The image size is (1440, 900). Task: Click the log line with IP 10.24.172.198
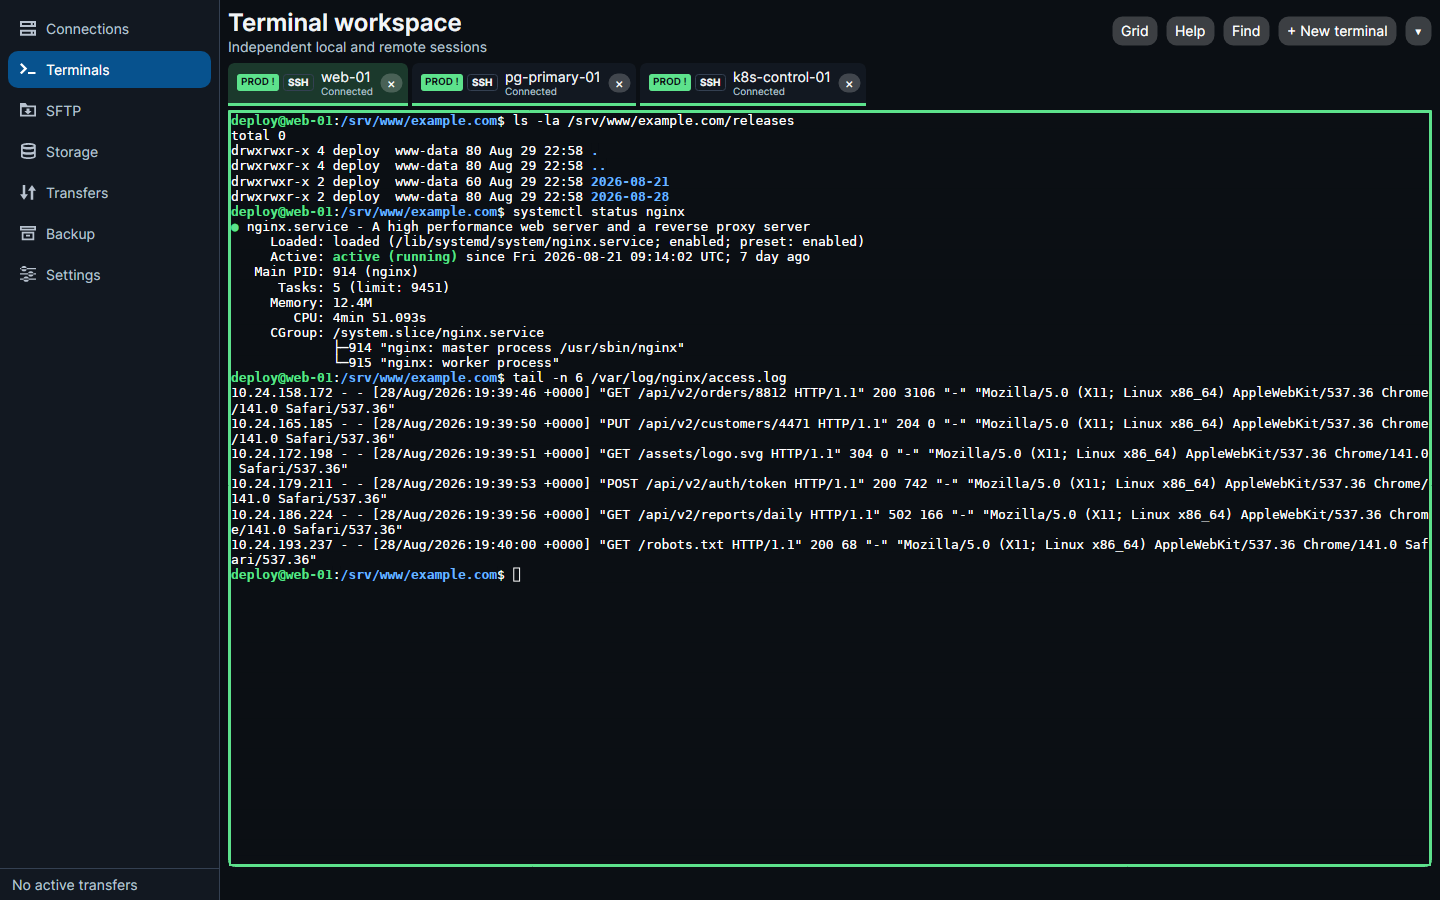[x=830, y=461]
